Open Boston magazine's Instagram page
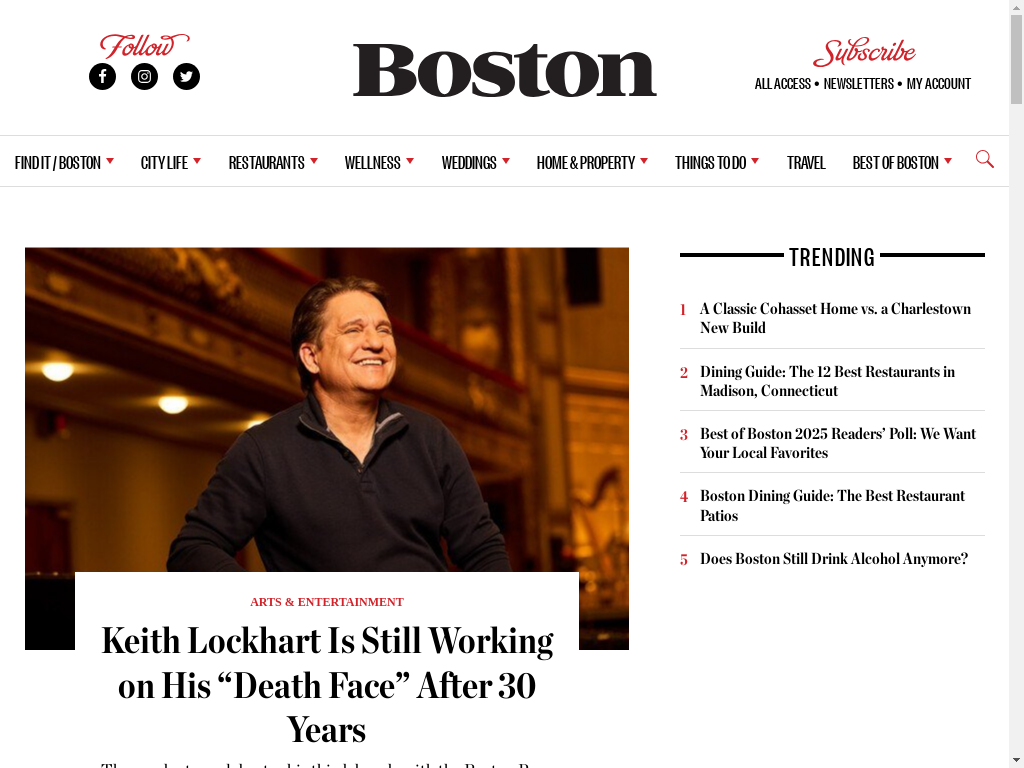Image resolution: width=1024 pixels, height=768 pixels. pos(144,76)
